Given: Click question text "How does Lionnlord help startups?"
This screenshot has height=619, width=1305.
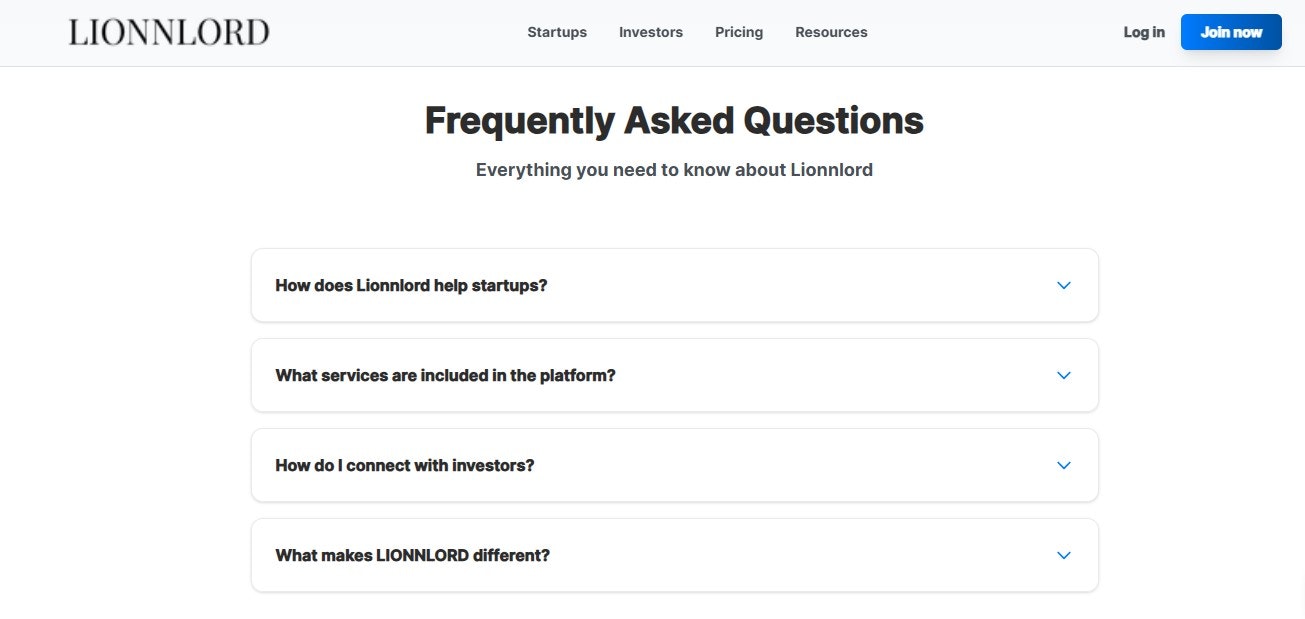Looking at the screenshot, I should 411,285.
